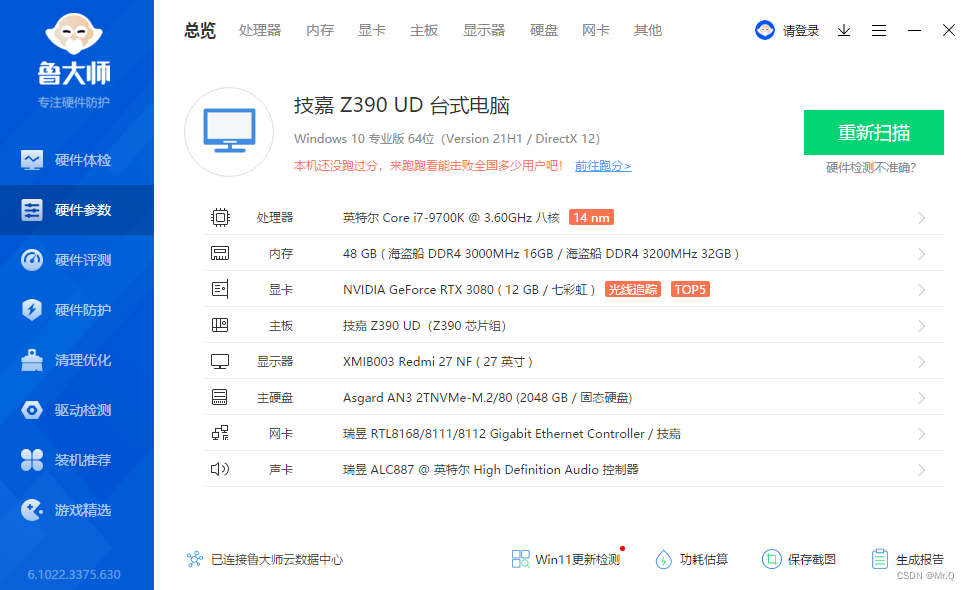Screen dimensions: 970x590
Task: Click the 硬件检测不准确? link
Action: [871, 168]
